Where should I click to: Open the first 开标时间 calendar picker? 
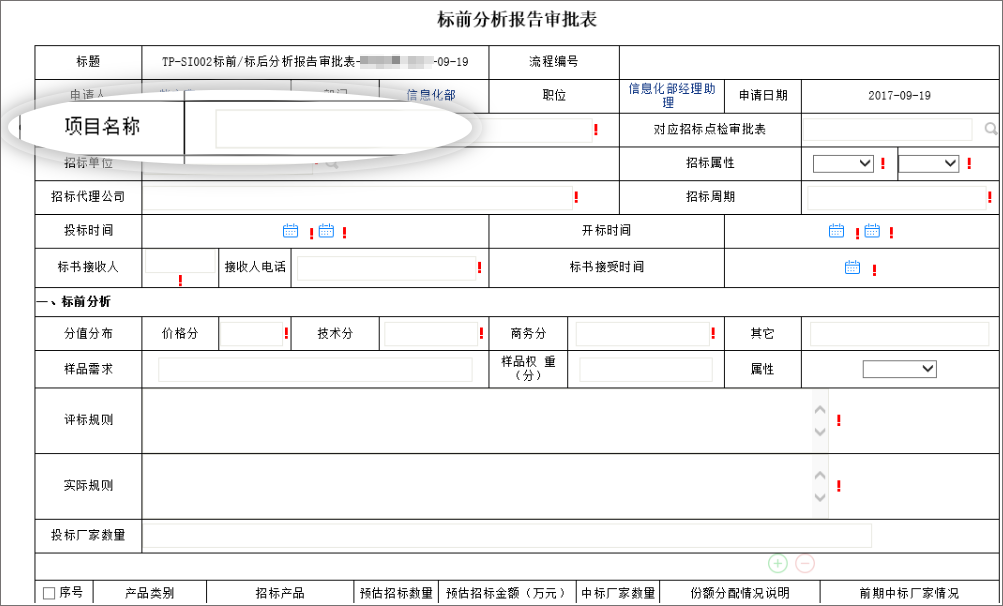coord(836,230)
